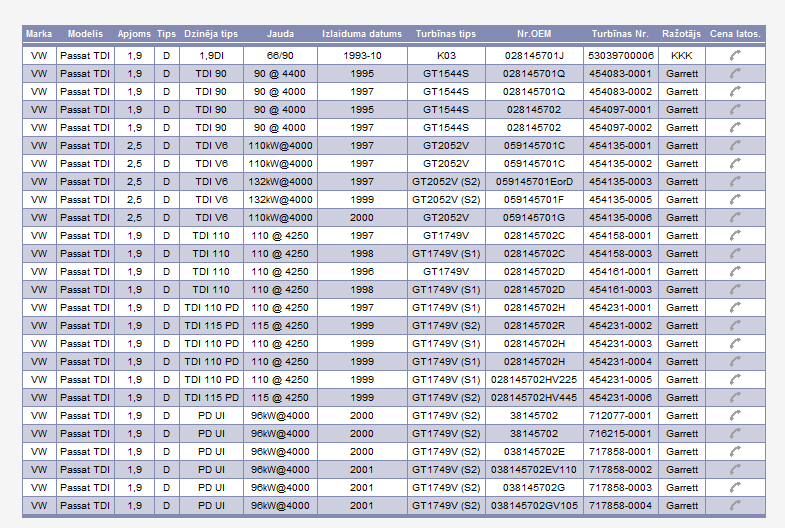This screenshot has height=528, width=785.
Task: Click the 90 @ 4400 power cell
Action: click(x=280, y=74)
